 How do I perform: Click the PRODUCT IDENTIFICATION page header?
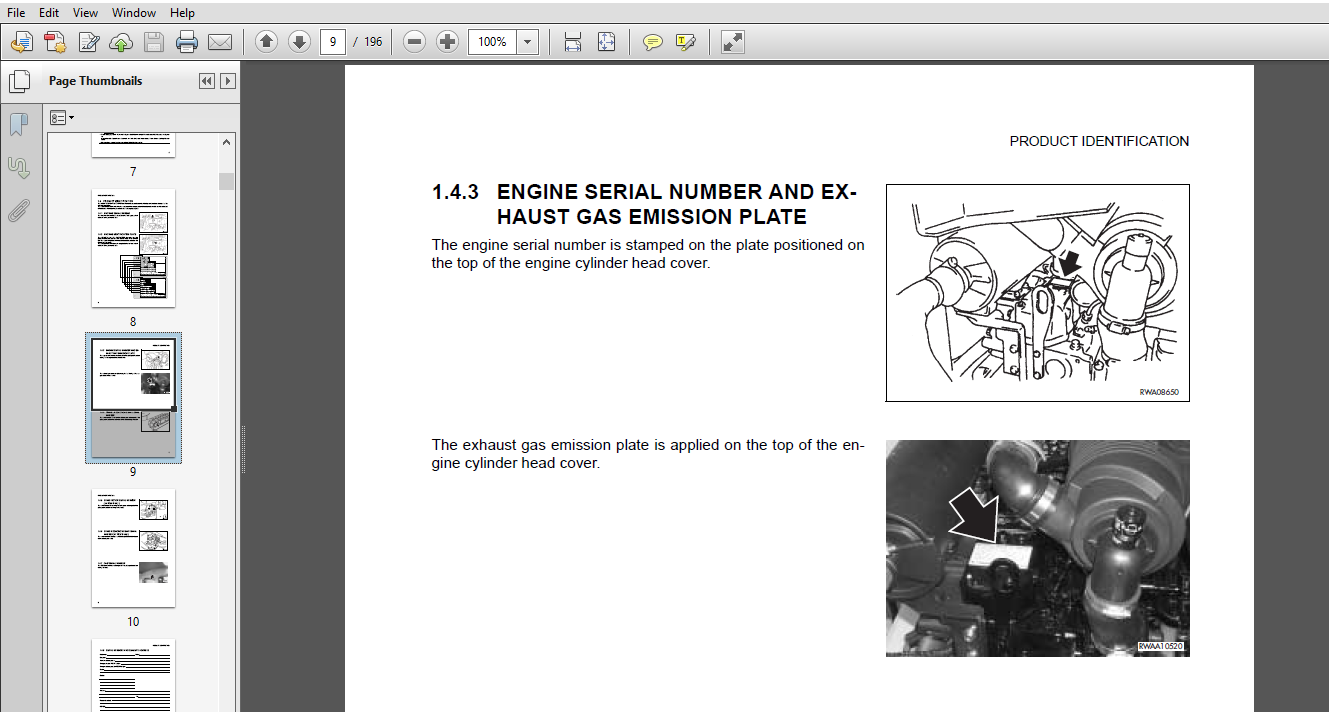coord(1099,141)
